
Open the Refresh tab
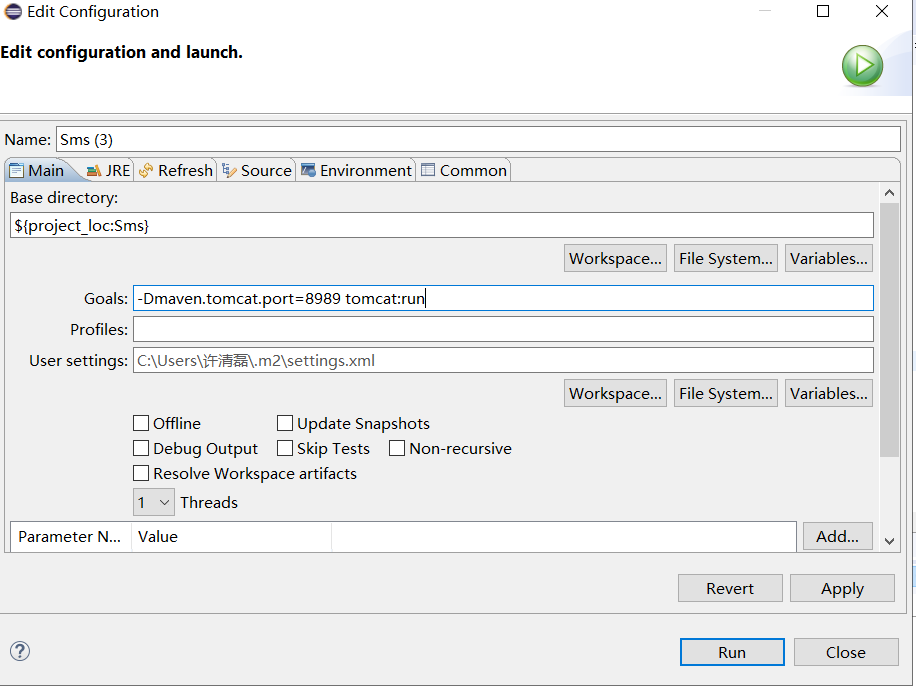point(176,170)
